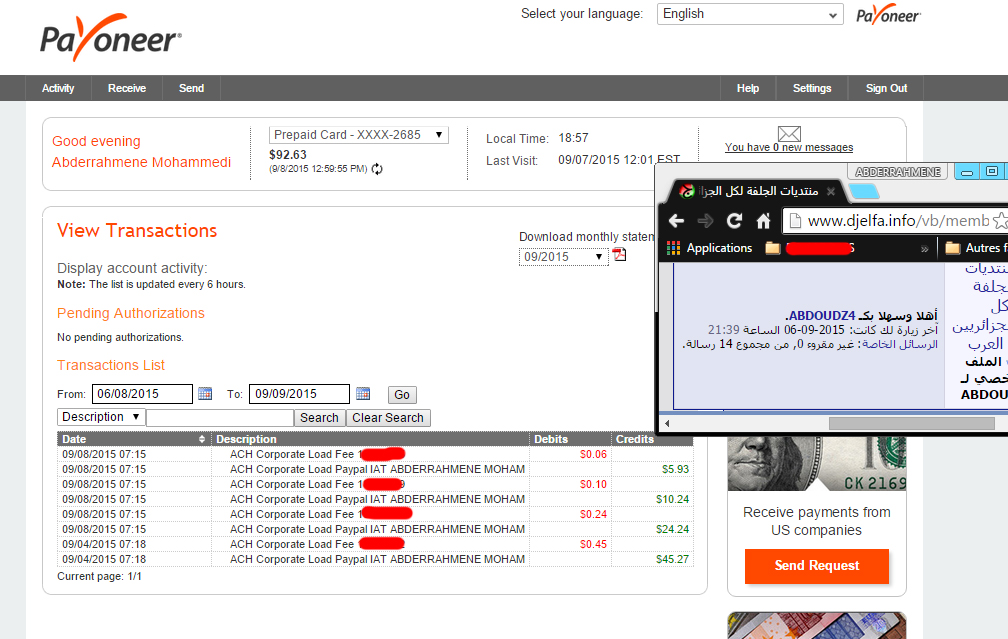Click the horizontal scrollbar of the browser window
This screenshot has height=639, width=1008.
click(x=912, y=423)
